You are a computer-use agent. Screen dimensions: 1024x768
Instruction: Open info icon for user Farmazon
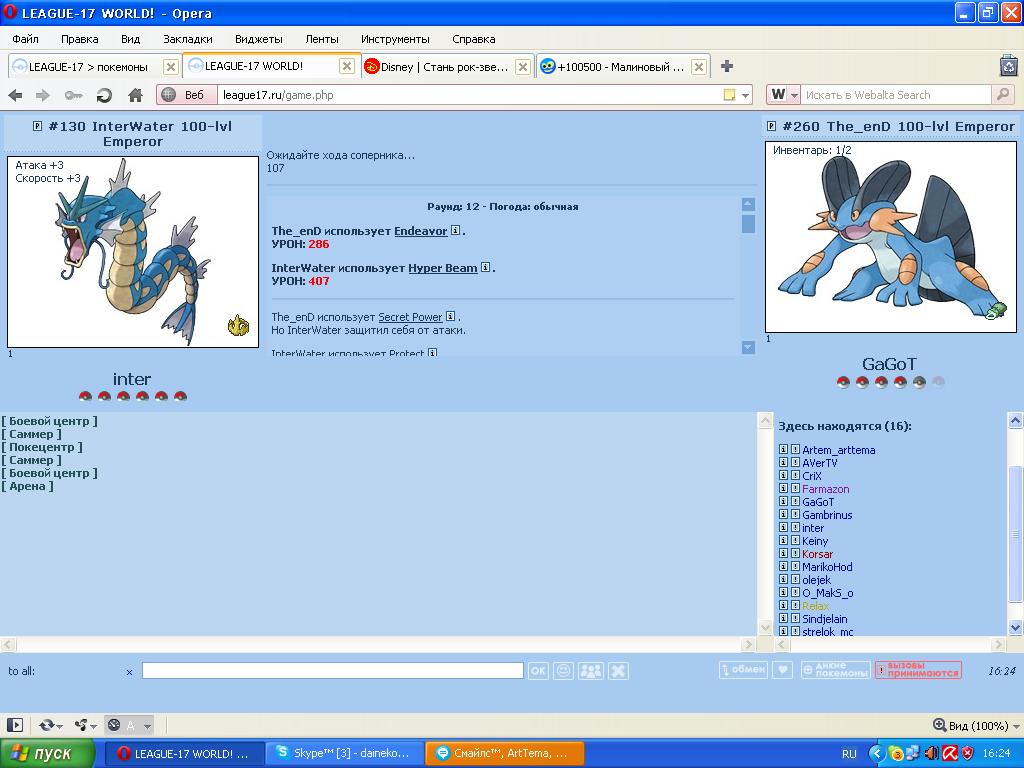783,488
